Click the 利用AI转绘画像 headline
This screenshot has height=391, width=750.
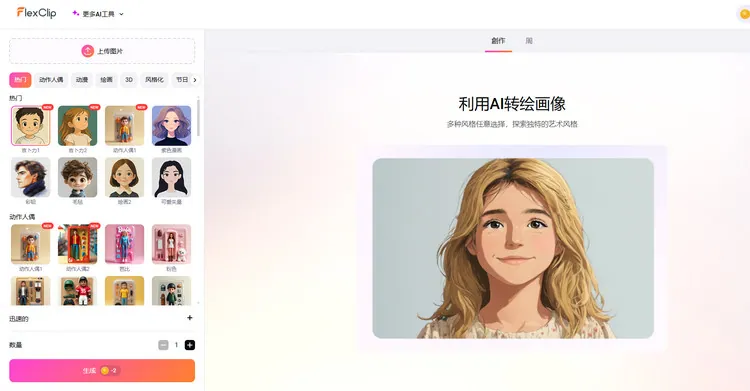[512, 104]
